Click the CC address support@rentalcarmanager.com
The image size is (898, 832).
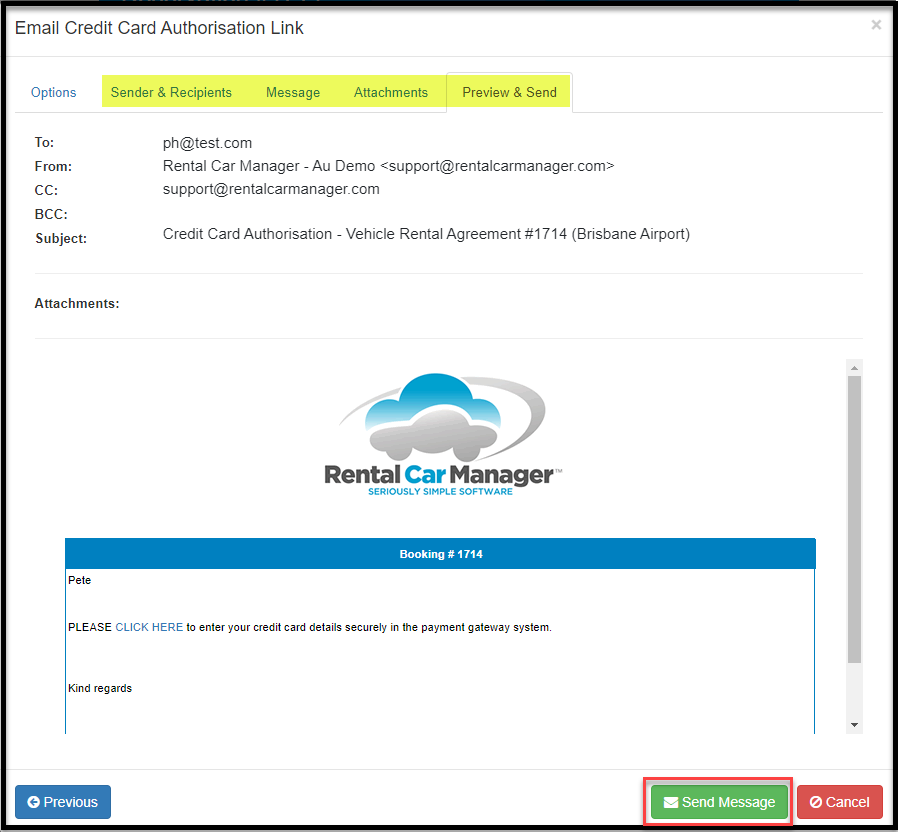point(268,189)
